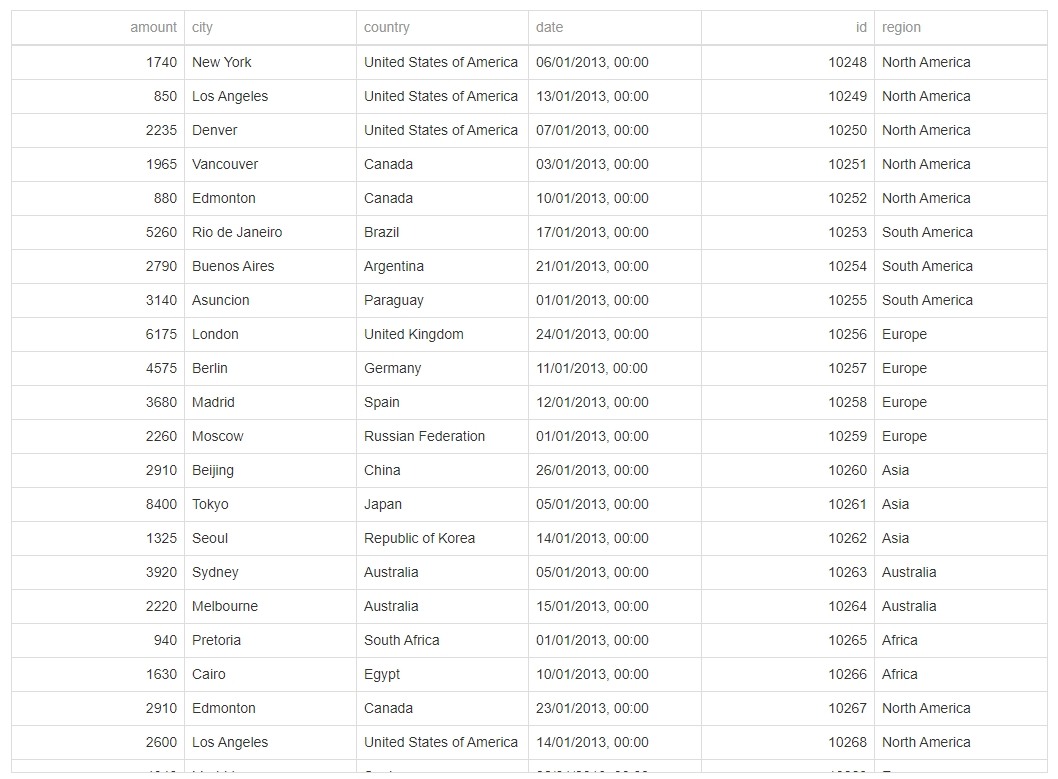The width and height of the screenshot is (1058, 779).
Task: Click the amount cell showing 8400
Action: pyautogui.click(x=161, y=504)
